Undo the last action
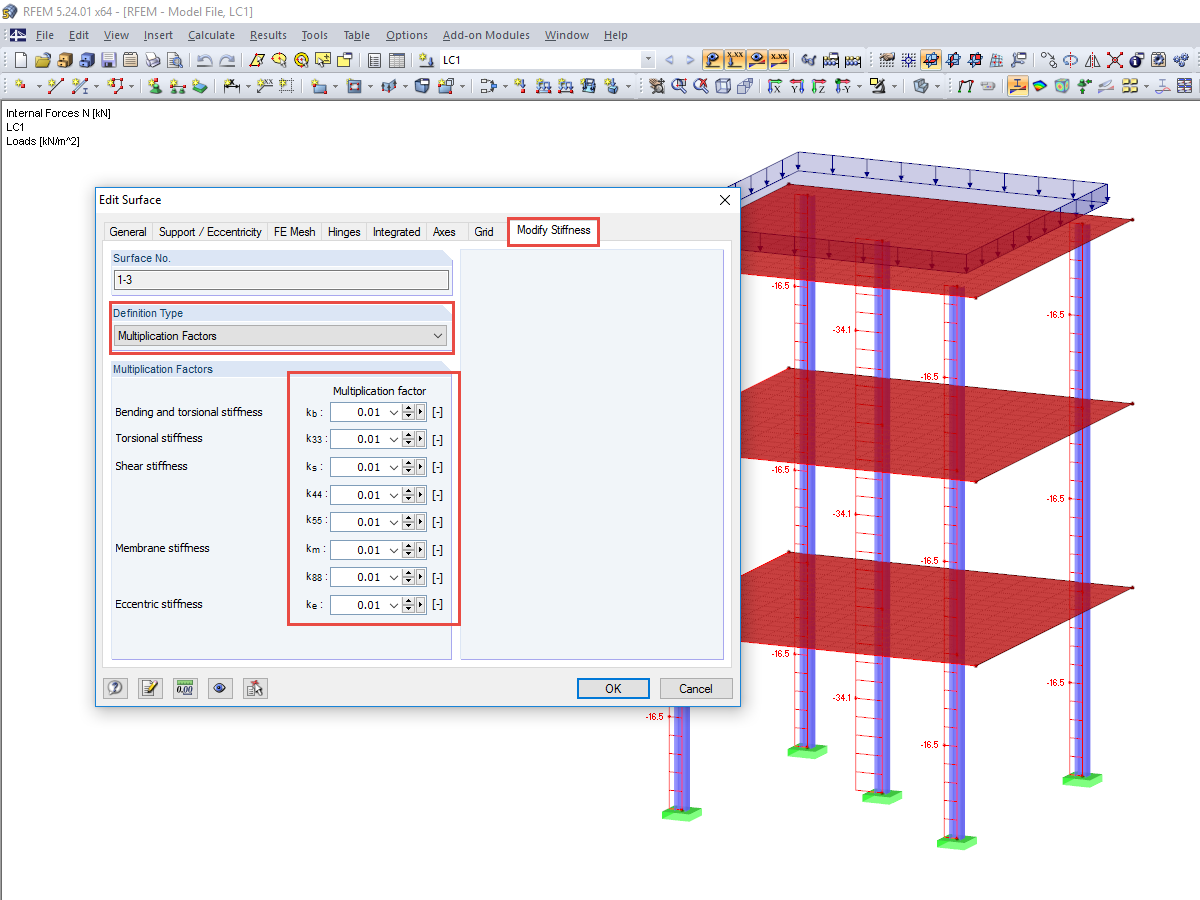This screenshot has width=1200, height=900. coord(204,60)
